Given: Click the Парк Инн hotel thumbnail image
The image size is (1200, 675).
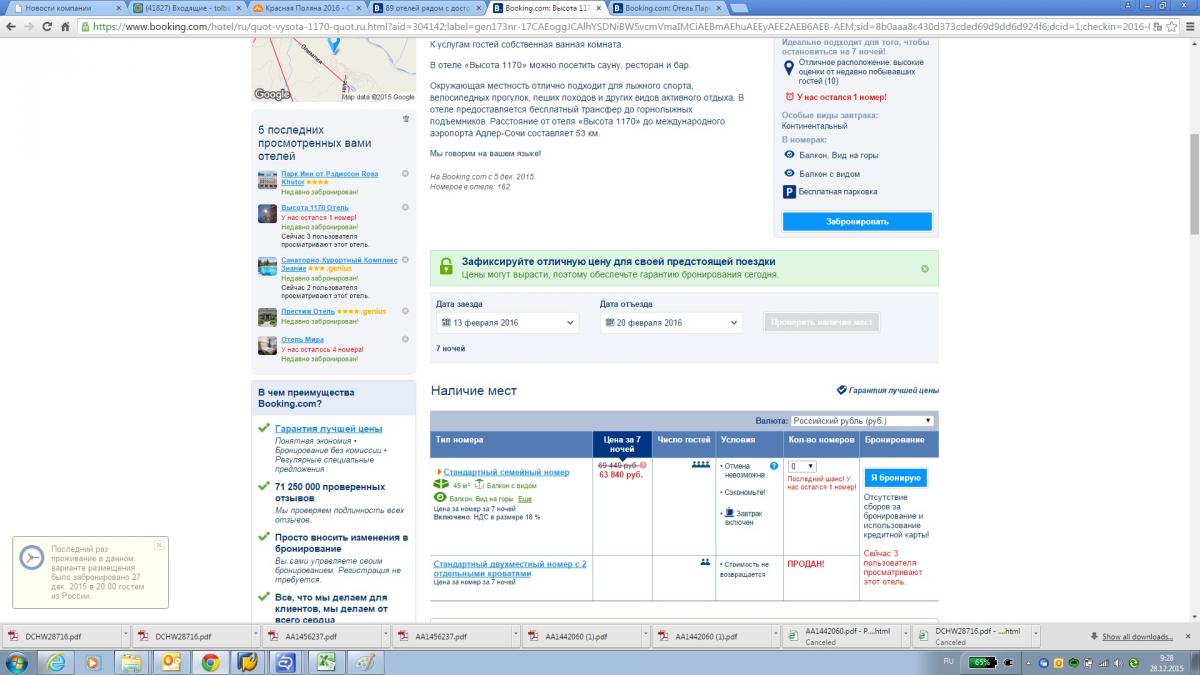Looking at the screenshot, I should tap(267, 180).
